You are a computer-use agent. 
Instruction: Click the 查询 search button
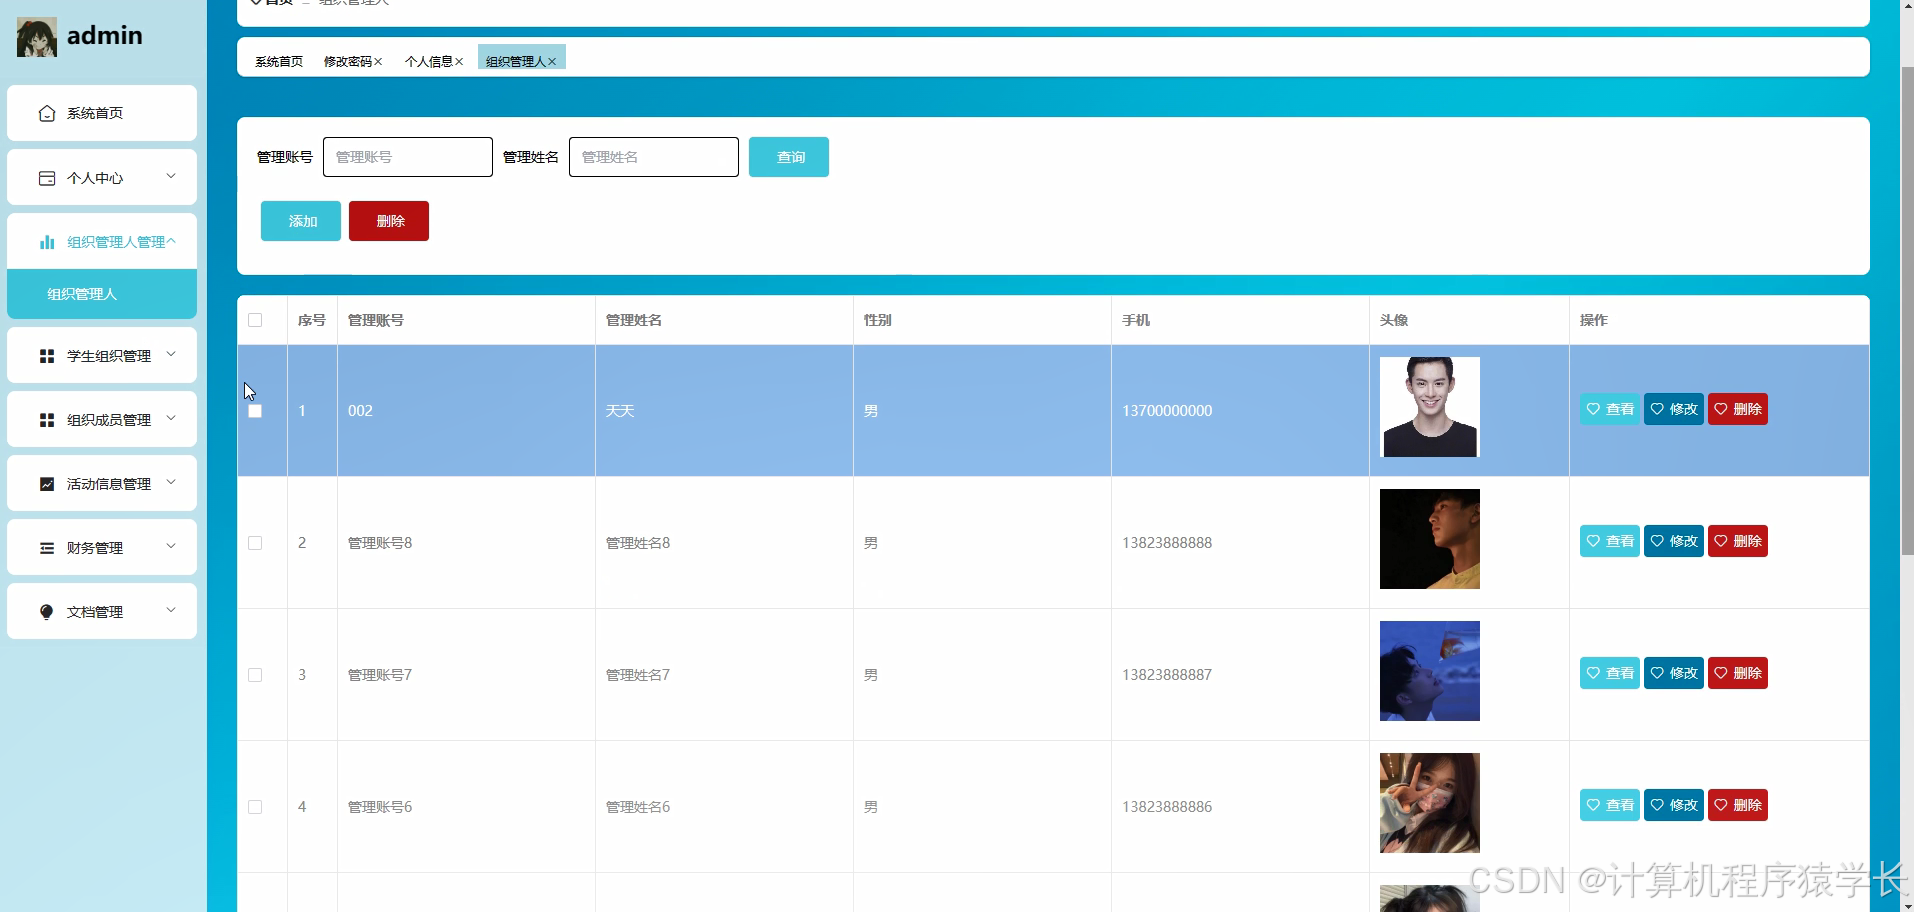pos(789,157)
